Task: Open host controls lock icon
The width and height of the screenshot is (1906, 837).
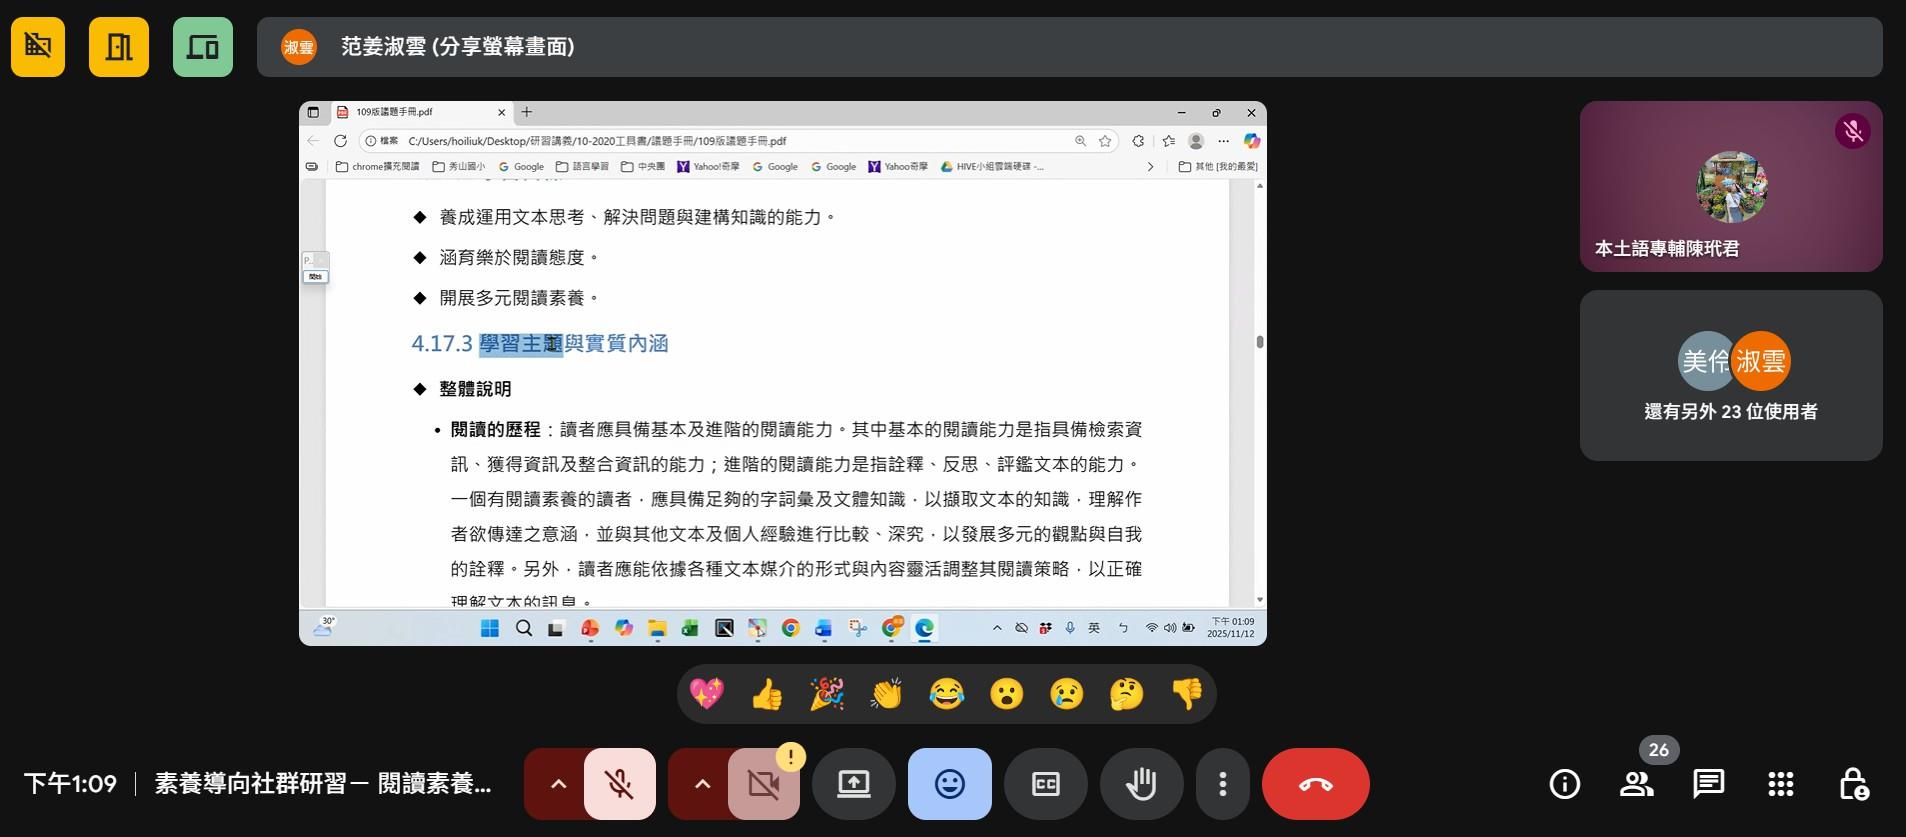Action: click(x=1853, y=784)
